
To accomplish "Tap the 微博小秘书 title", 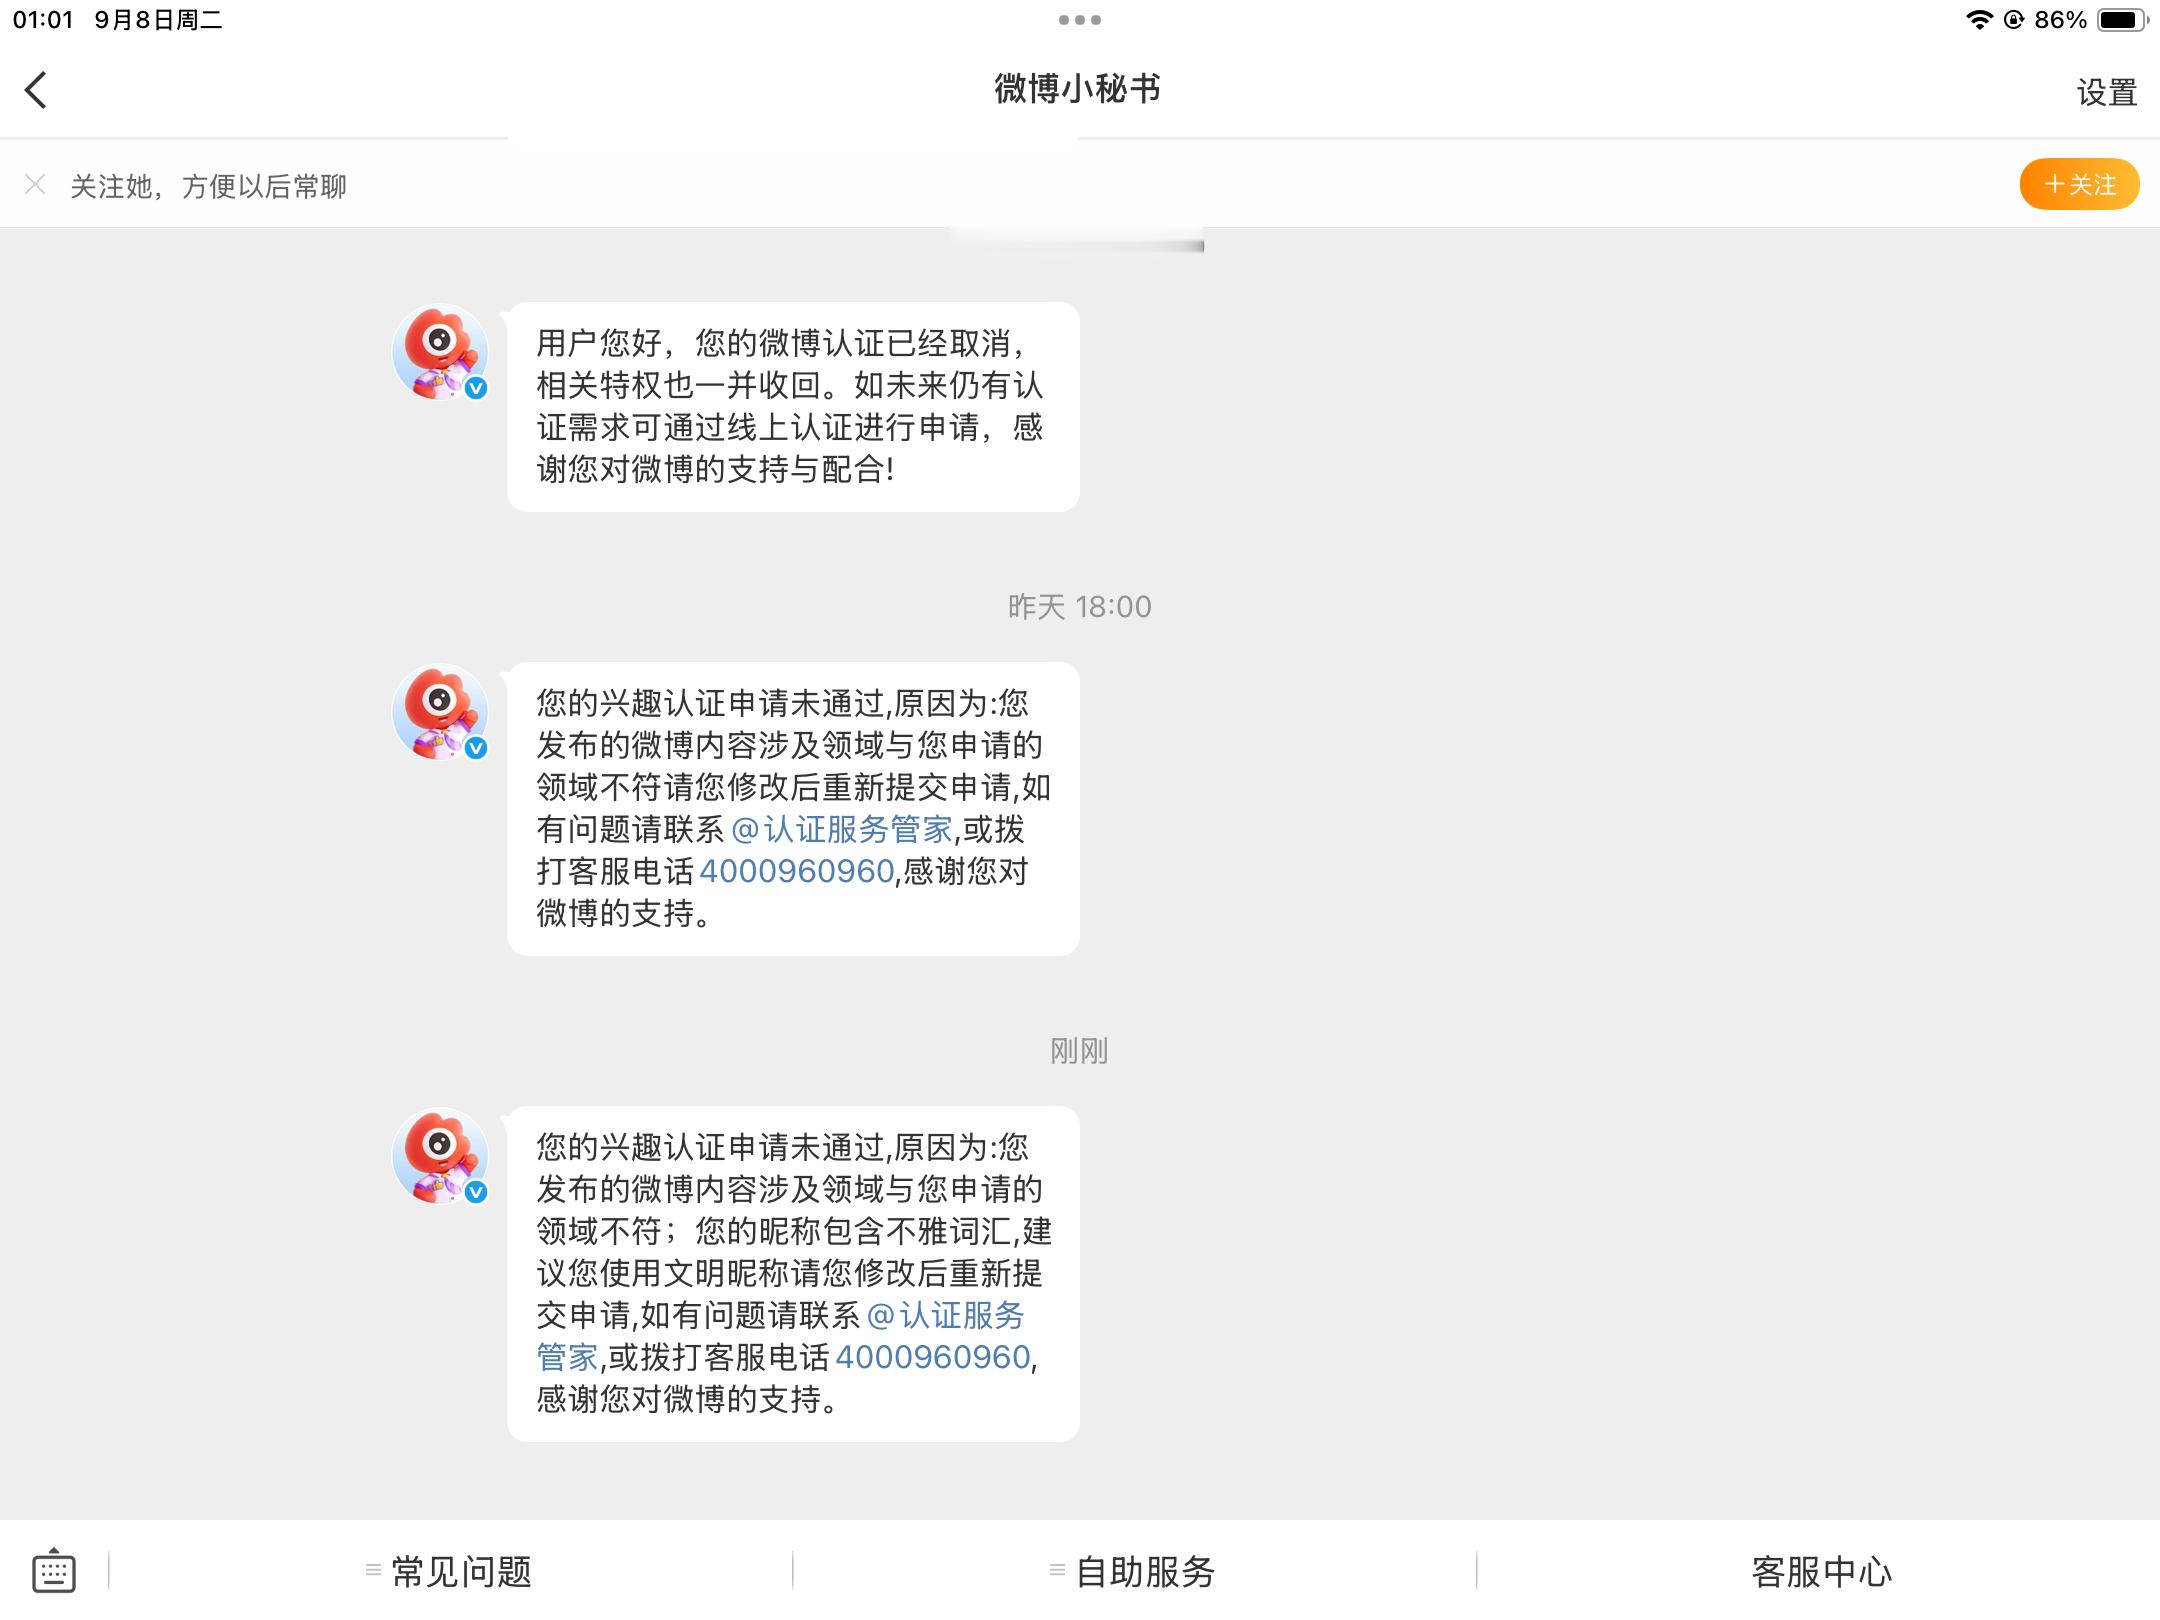I will 1077,89.
